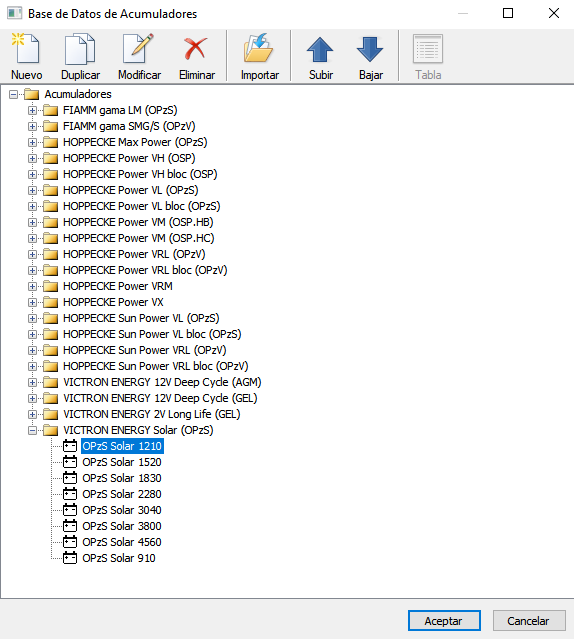Expand HOPPECKE Power VRM folder

point(32,286)
